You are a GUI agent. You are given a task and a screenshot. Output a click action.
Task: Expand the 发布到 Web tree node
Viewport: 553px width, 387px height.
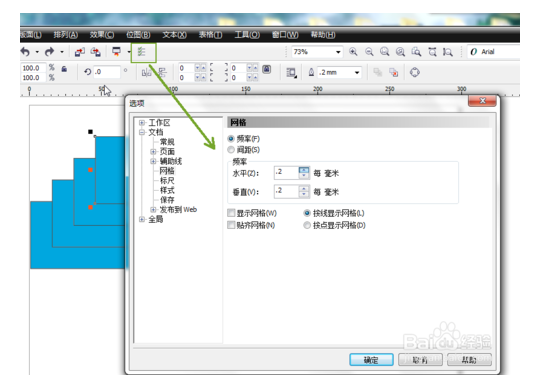click(x=153, y=210)
